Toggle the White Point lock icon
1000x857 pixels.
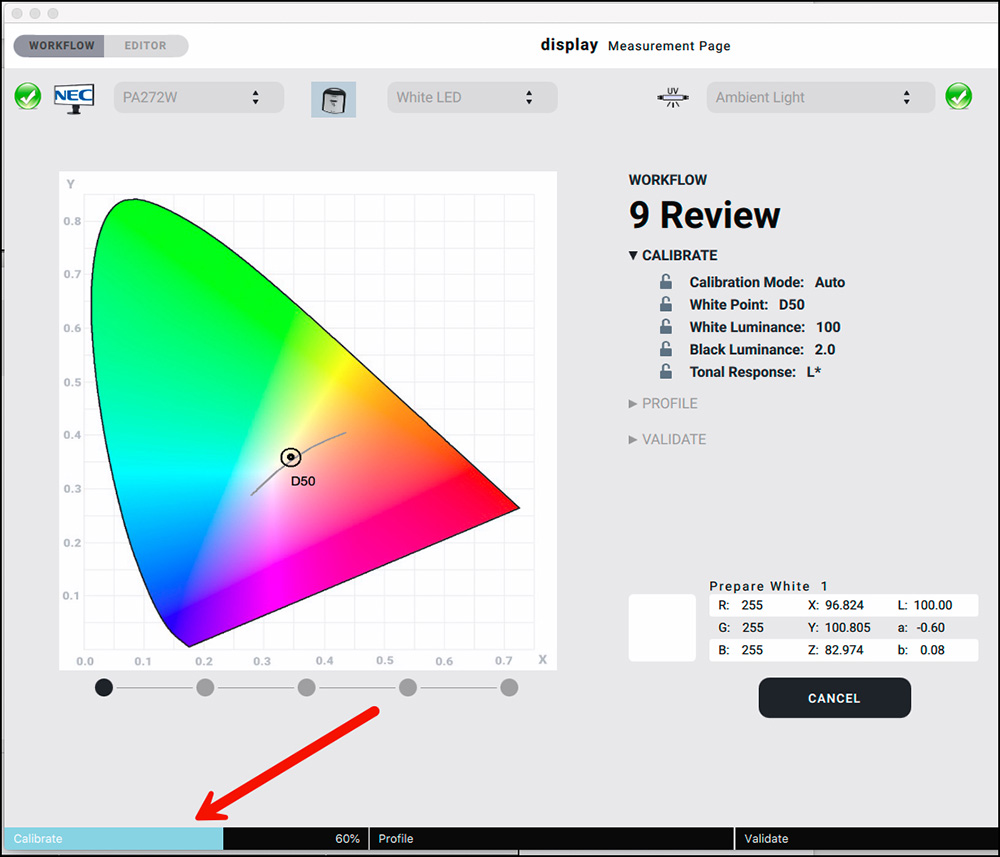[x=665, y=304]
